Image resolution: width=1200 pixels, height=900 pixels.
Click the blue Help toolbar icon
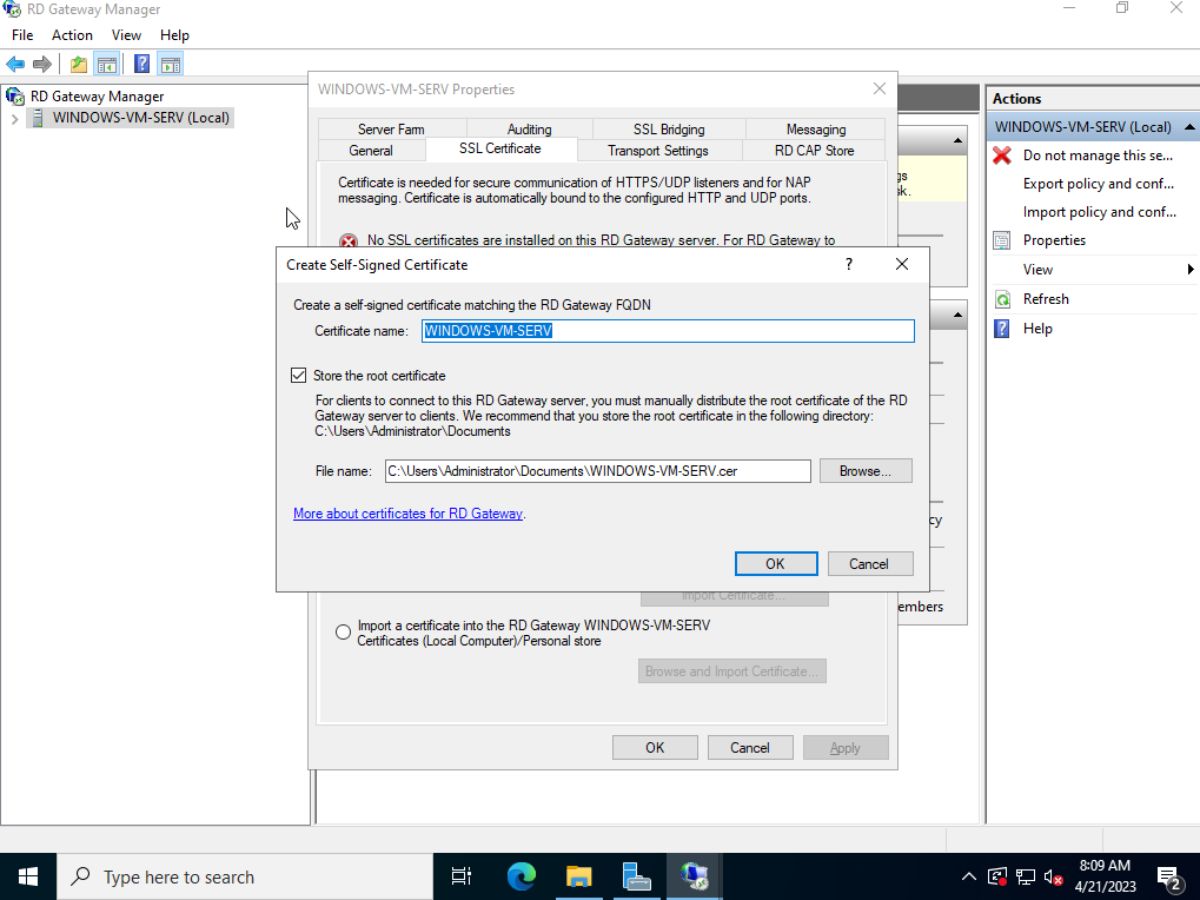(x=142, y=64)
